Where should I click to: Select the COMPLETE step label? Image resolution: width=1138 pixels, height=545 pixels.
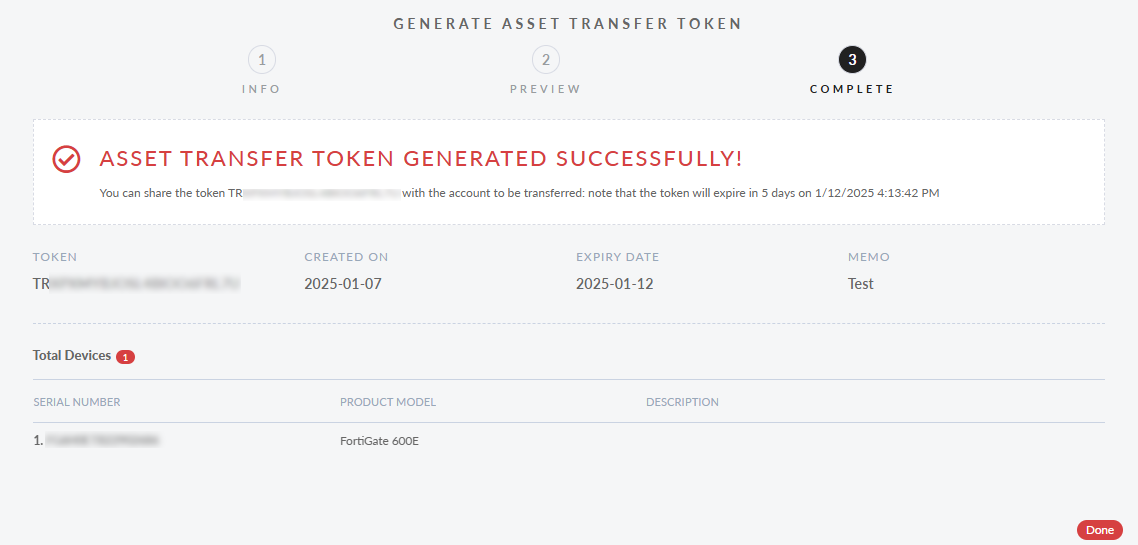coord(852,89)
